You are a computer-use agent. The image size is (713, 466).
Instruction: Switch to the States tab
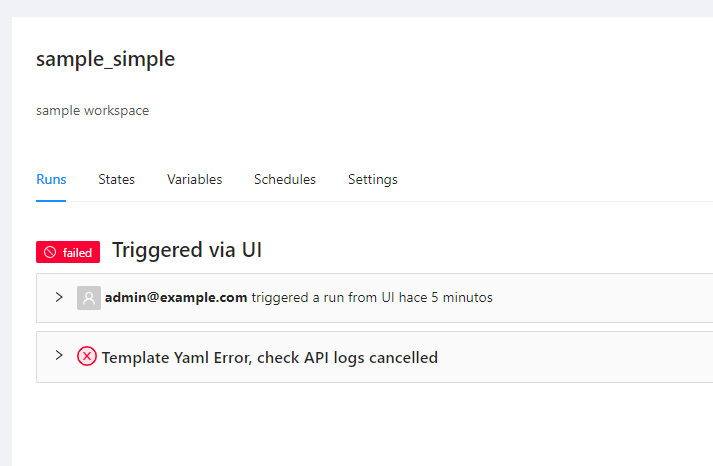coord(116,180)
